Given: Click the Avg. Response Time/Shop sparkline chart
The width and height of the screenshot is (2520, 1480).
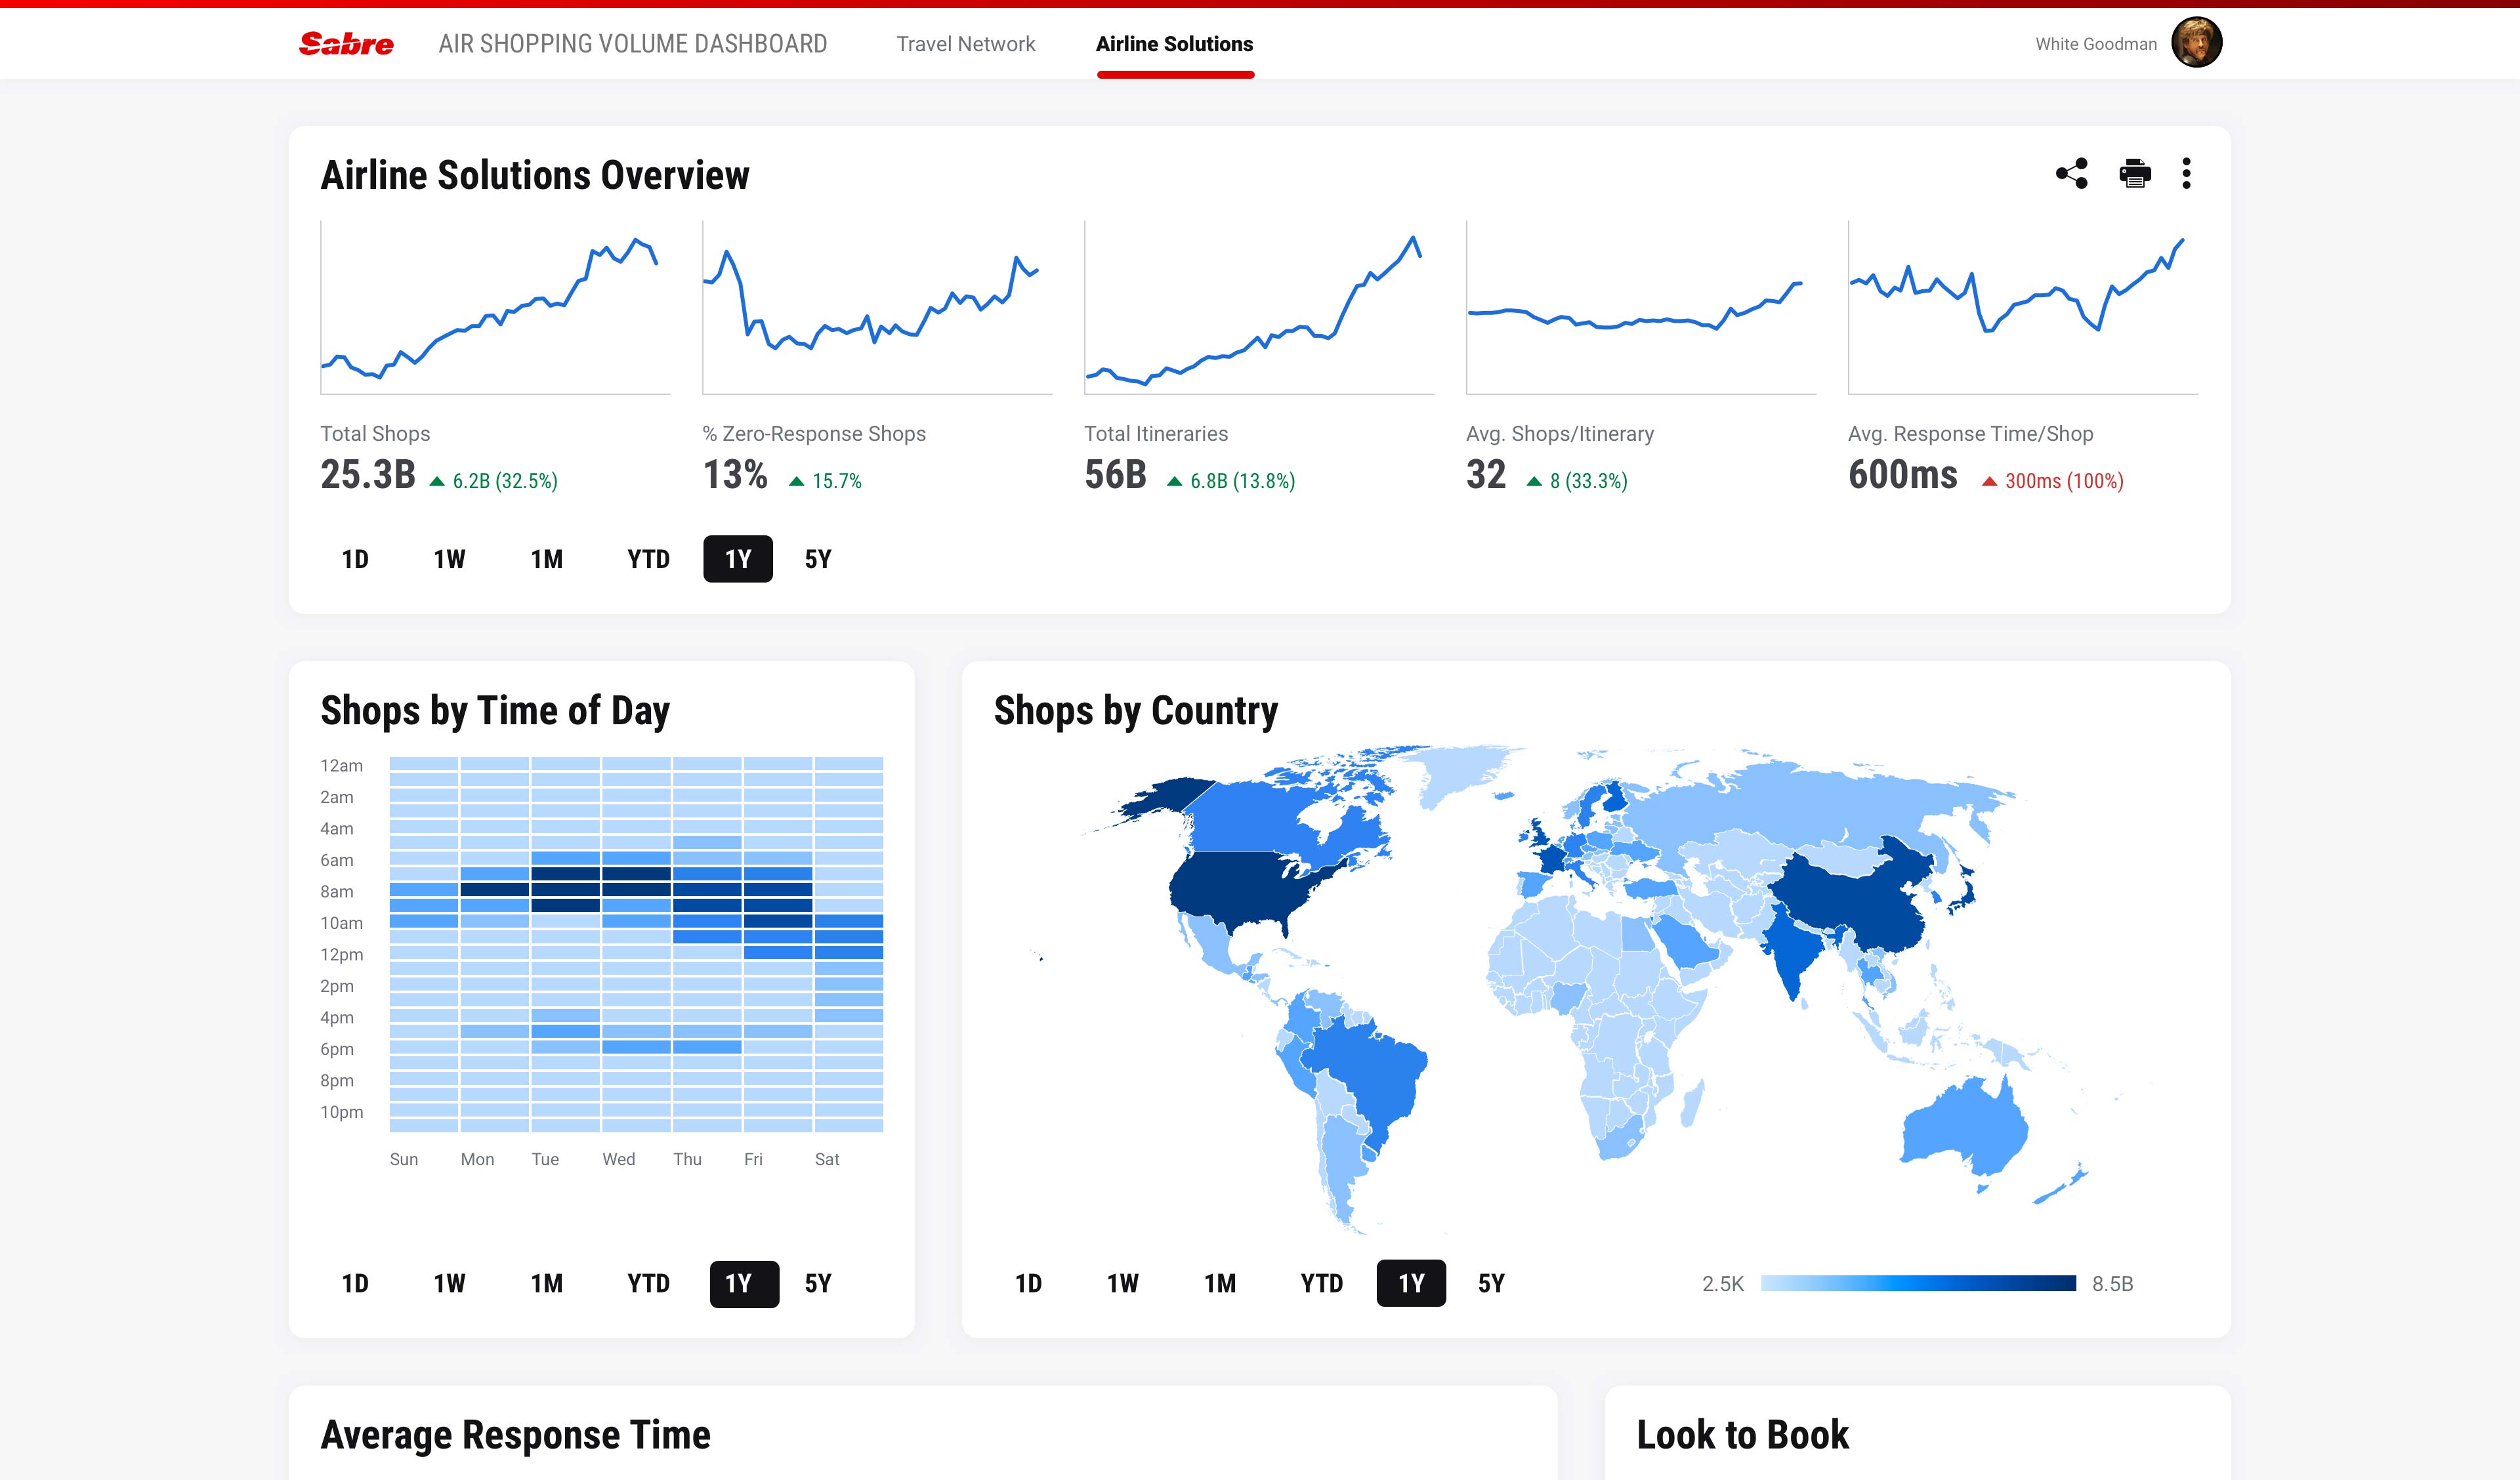Looking at the screenshot, I should (2022, 308).
